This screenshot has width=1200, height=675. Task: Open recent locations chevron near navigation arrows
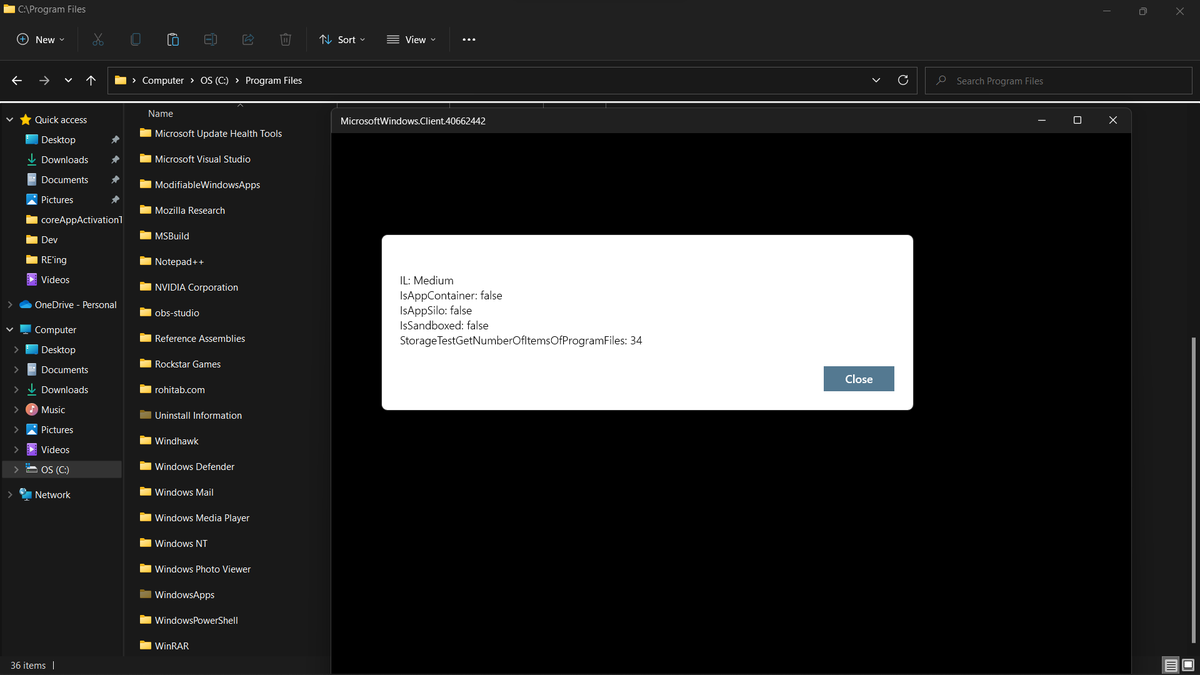68,80
